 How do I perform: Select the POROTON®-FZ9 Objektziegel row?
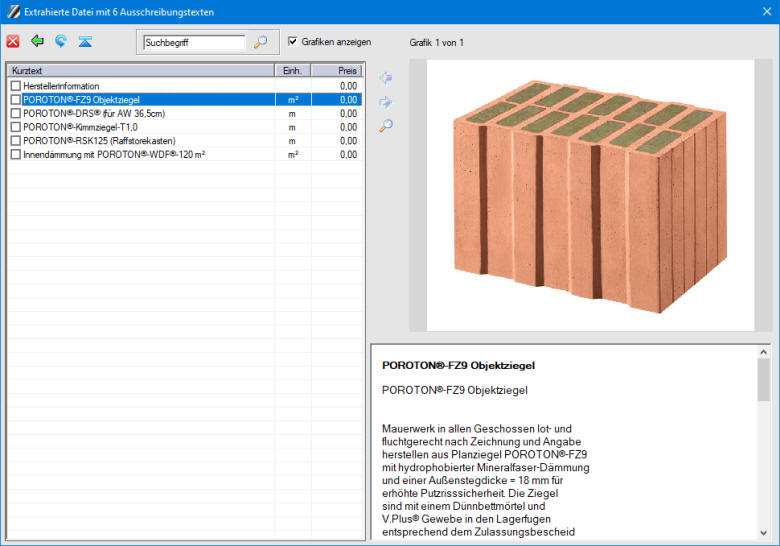tap(185, 99)
